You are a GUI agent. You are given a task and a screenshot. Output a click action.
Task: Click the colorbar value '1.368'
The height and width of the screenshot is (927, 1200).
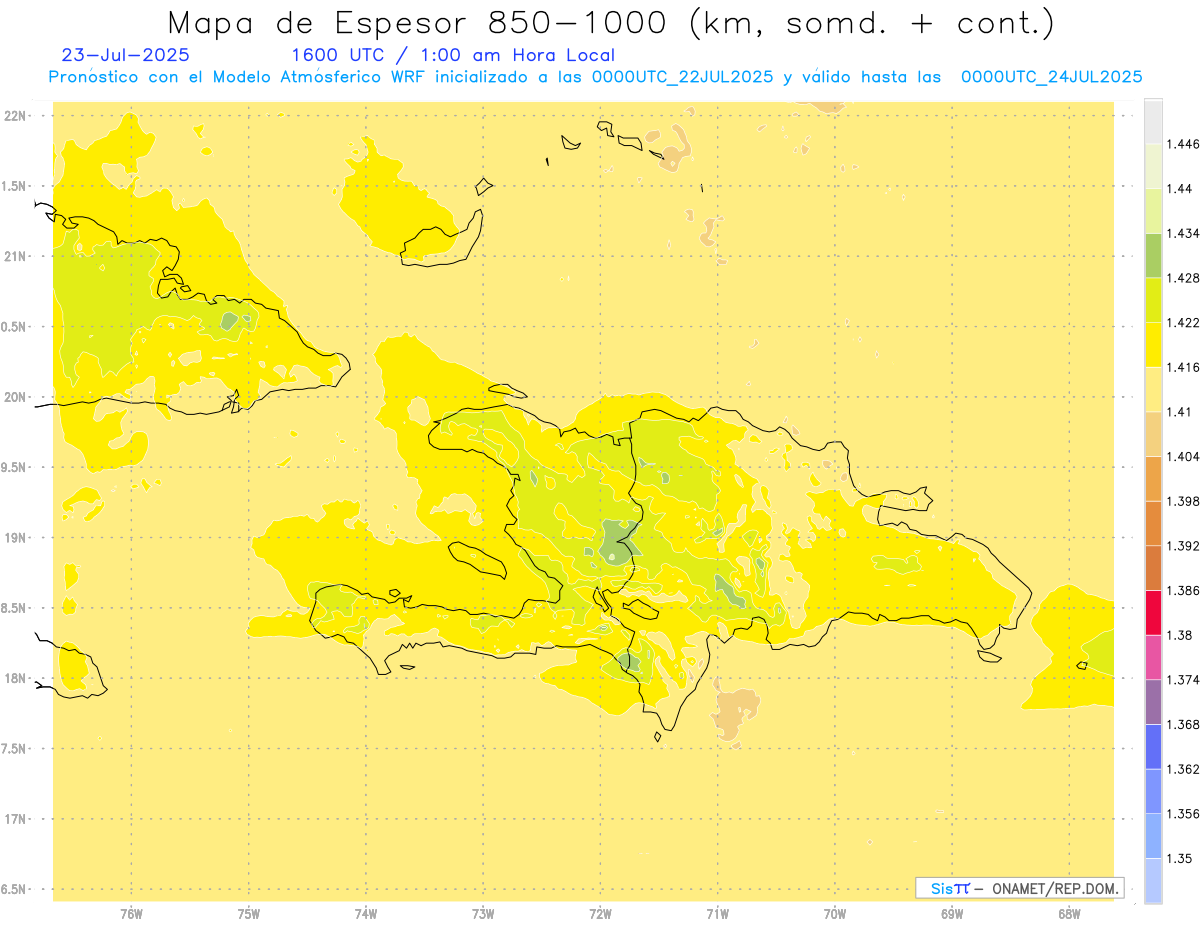click(1183, 724)
